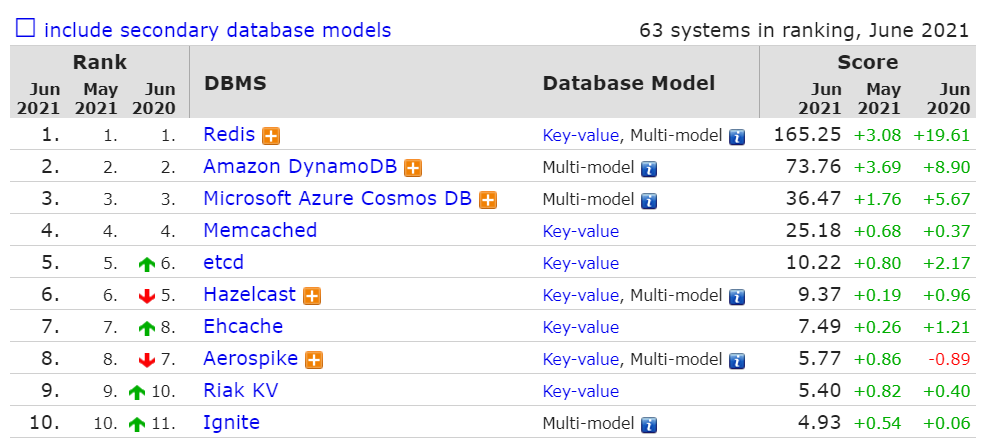
Task: Open the Memcached link
Action: point(260,230)
